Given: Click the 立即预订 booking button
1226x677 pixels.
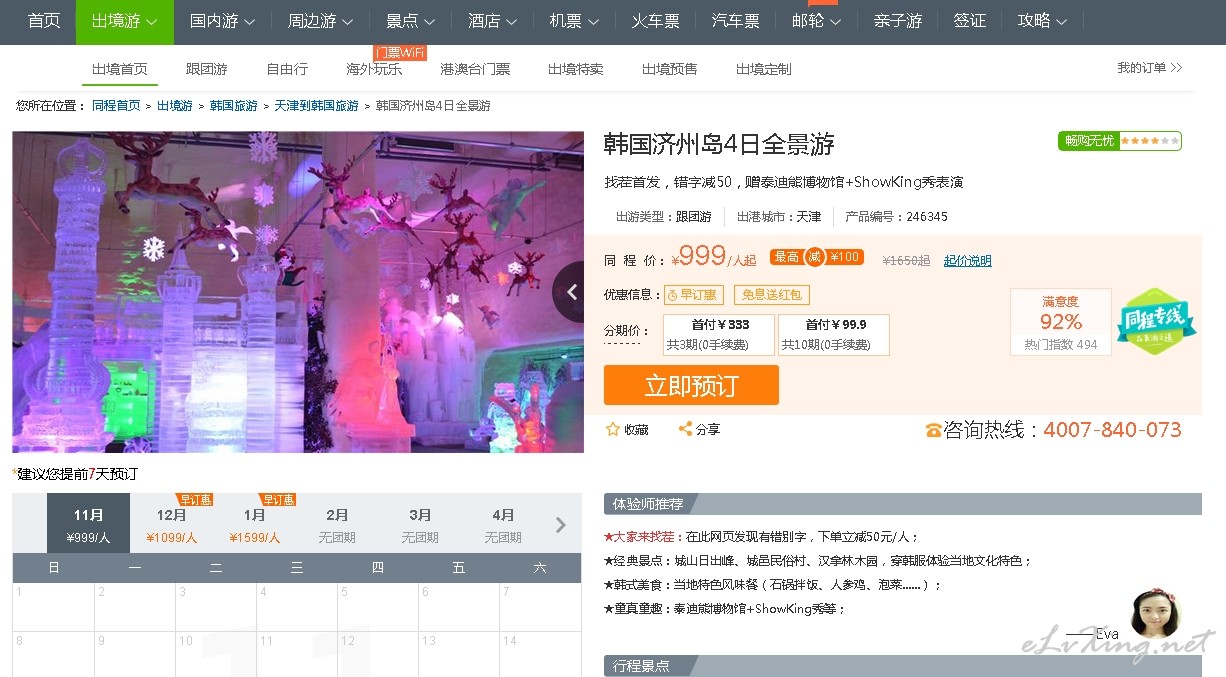Looking at the screenshot, I should [691, 385].
